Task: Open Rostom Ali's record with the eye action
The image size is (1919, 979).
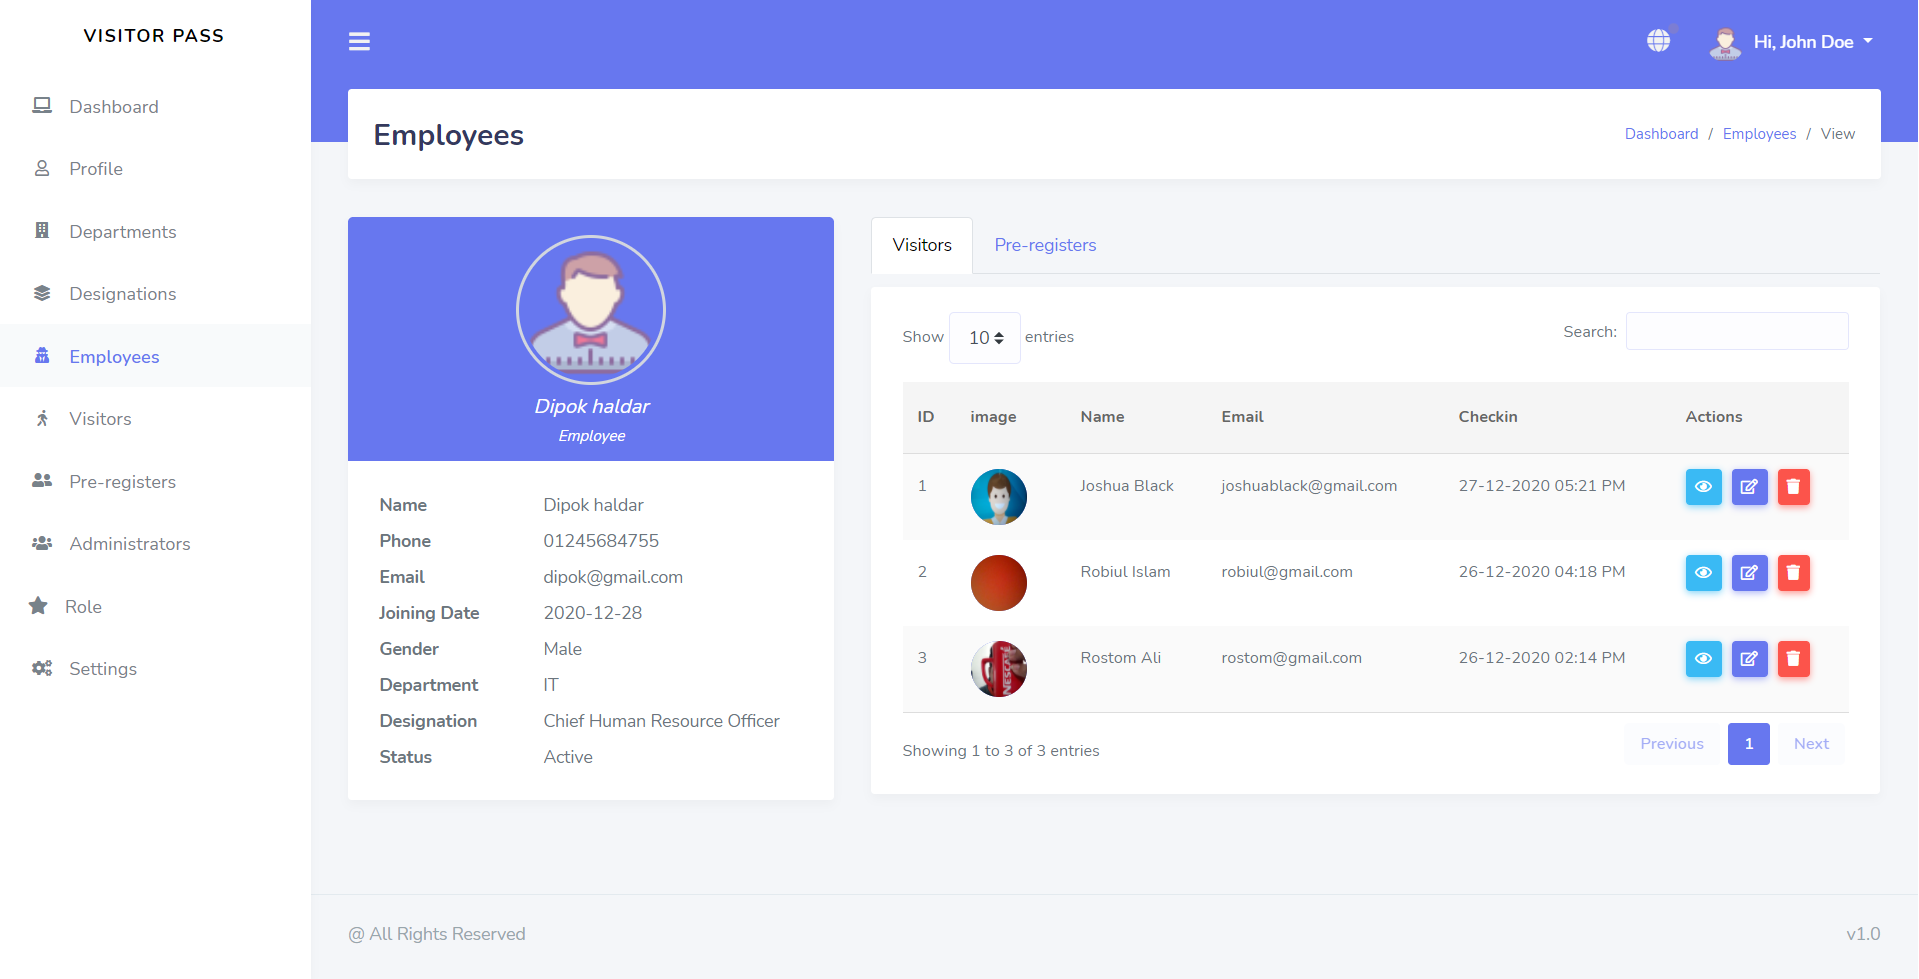Action: (1703, 659)
